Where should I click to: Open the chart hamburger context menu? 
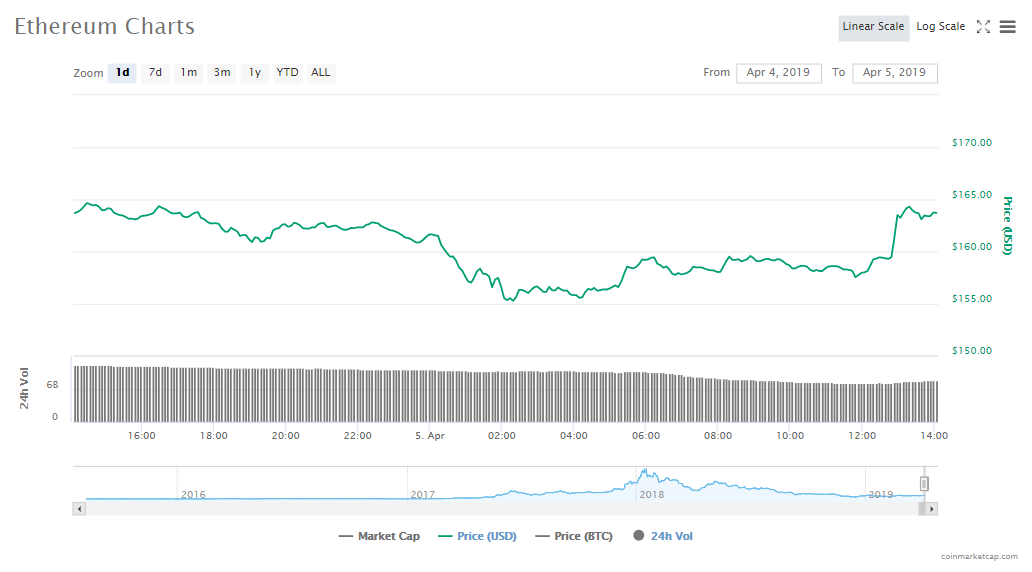(x=1007, y=27)
